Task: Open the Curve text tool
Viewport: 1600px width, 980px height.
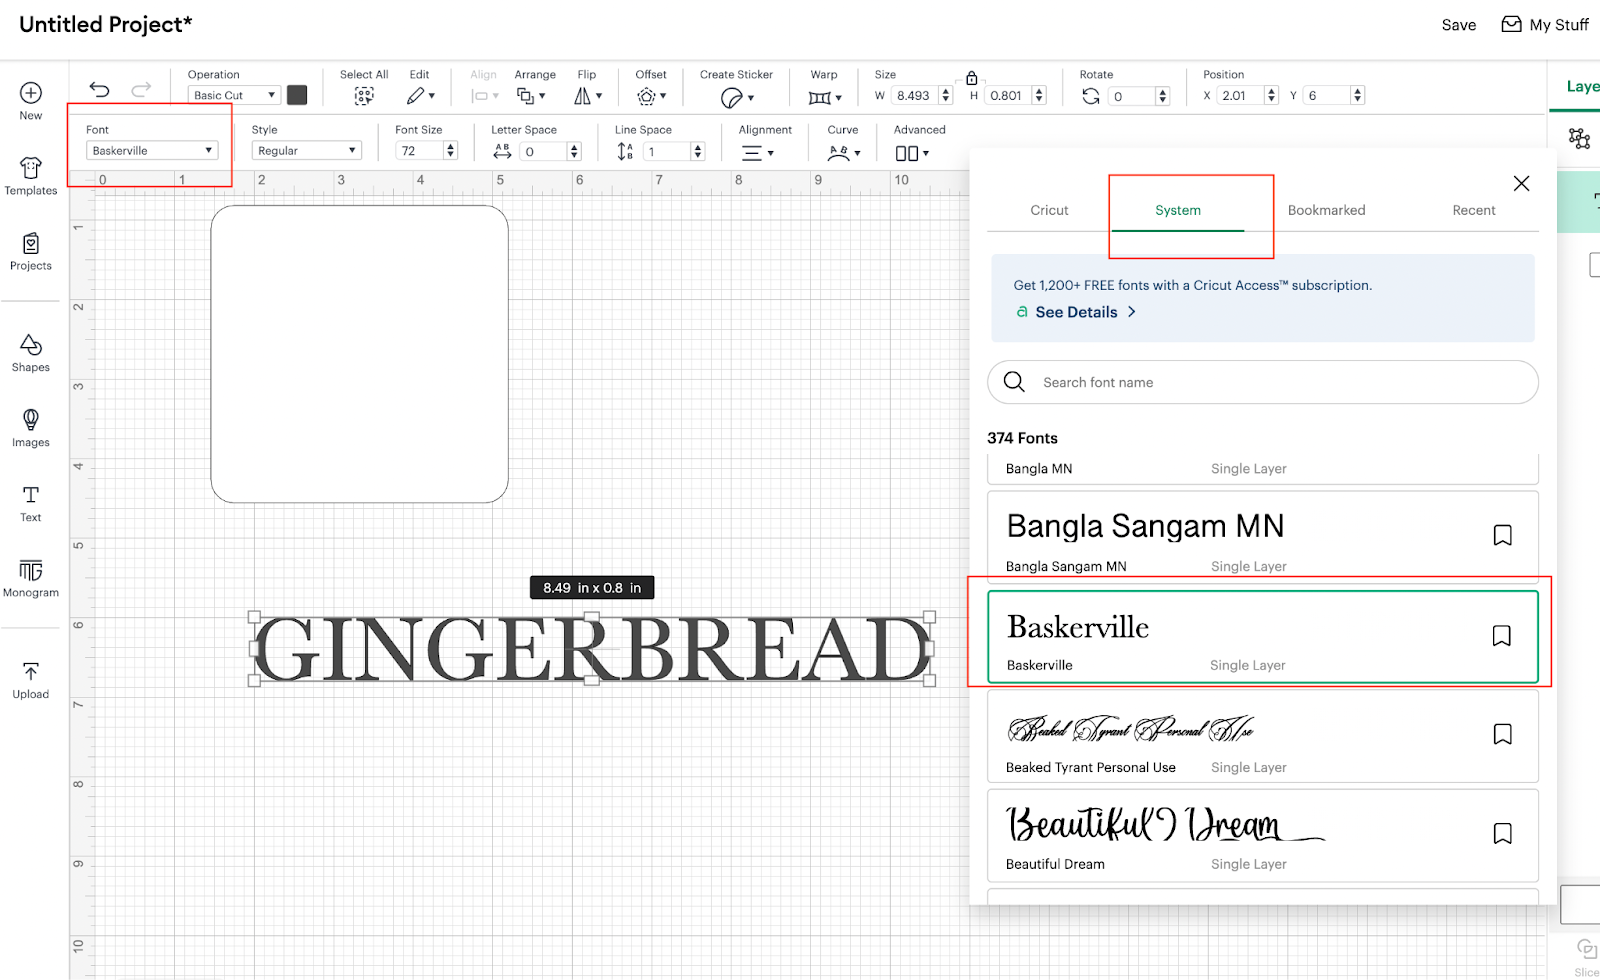Action: [x=844, y=153]
